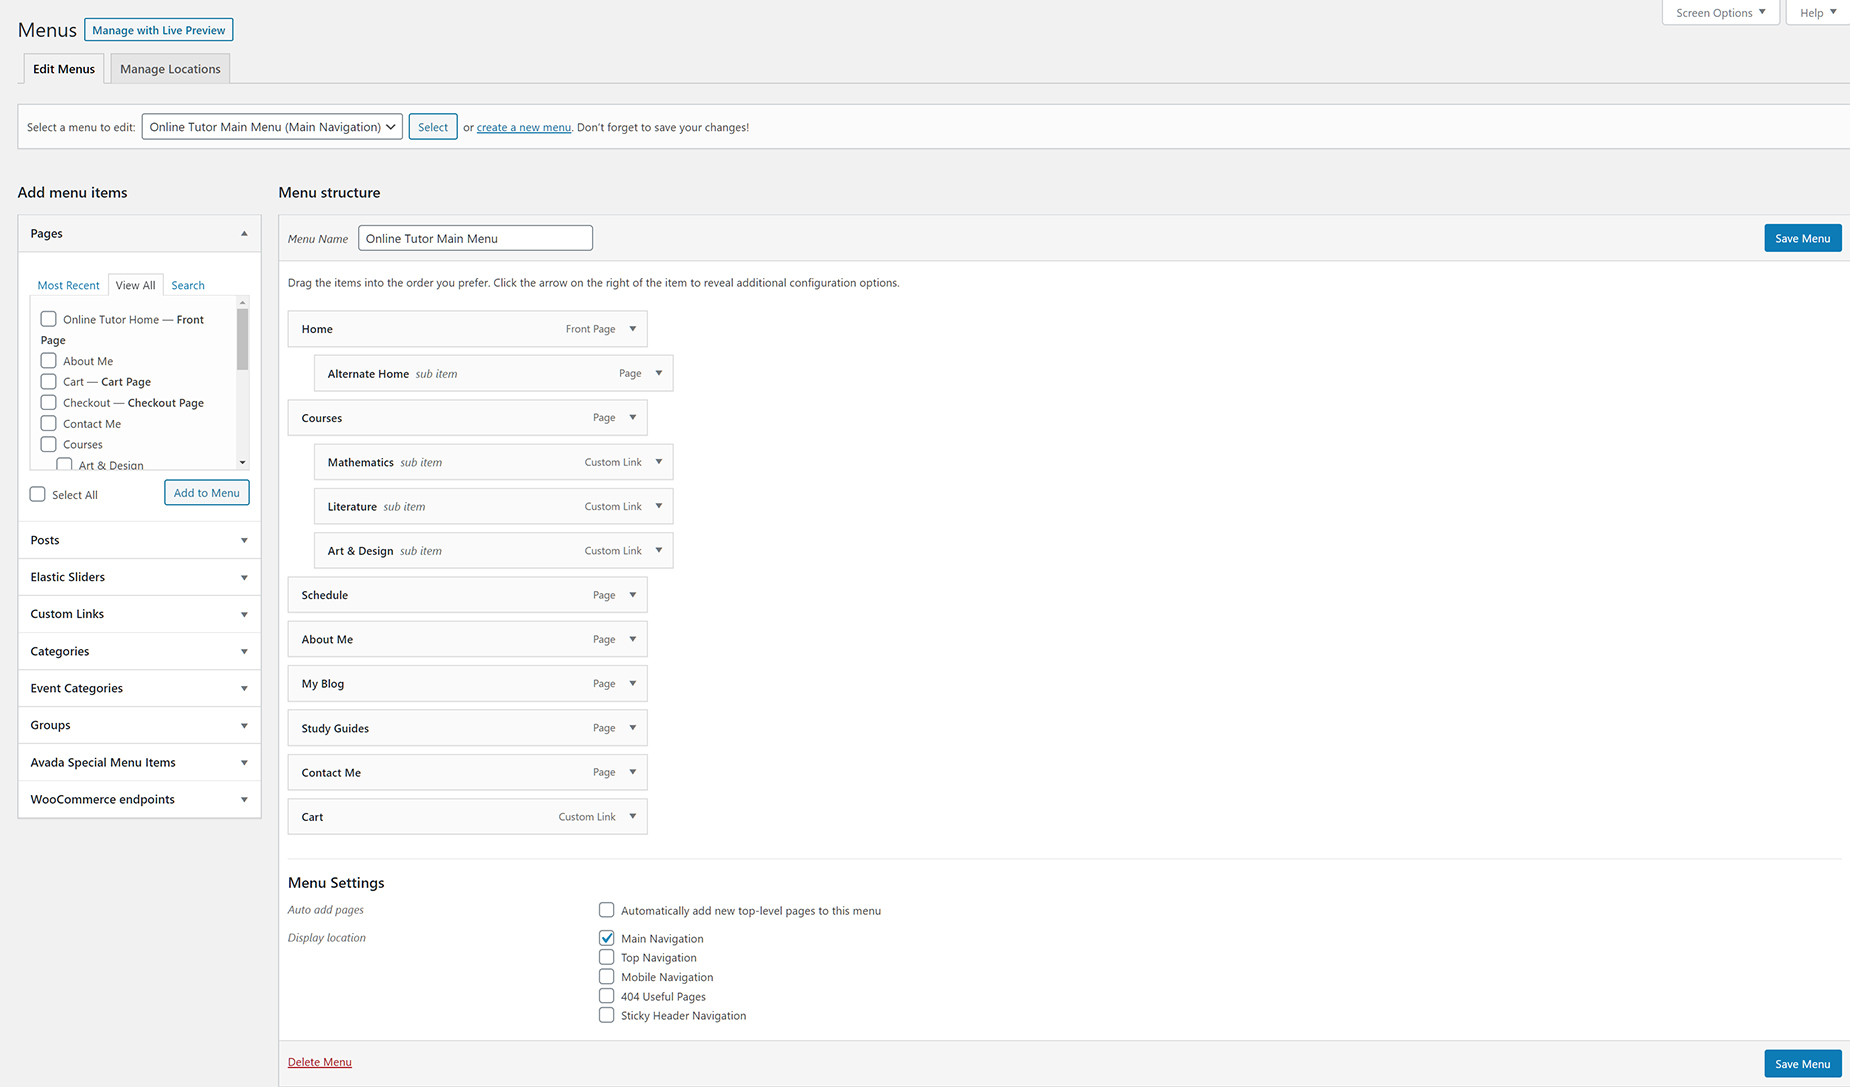Click Add to Menu button
The image size is (1850, 1087).
(207, 493)
